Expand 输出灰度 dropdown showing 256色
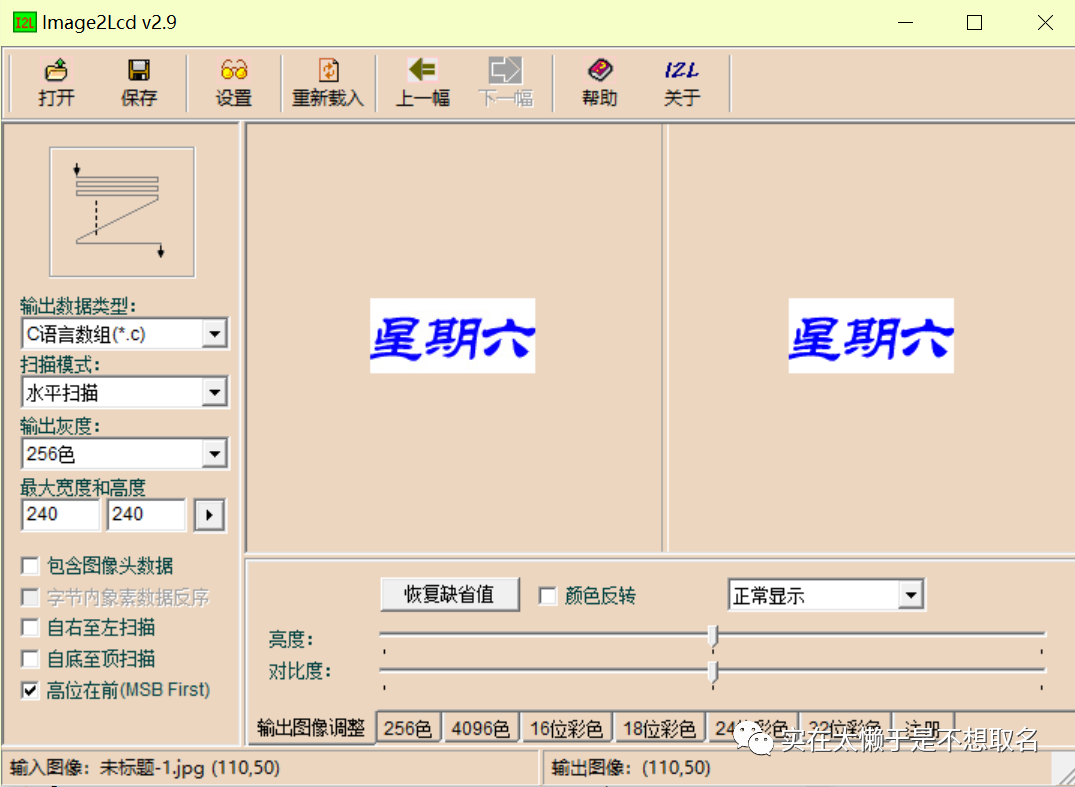This screenshot has height=787, width=1075. (x=214, y=455)
